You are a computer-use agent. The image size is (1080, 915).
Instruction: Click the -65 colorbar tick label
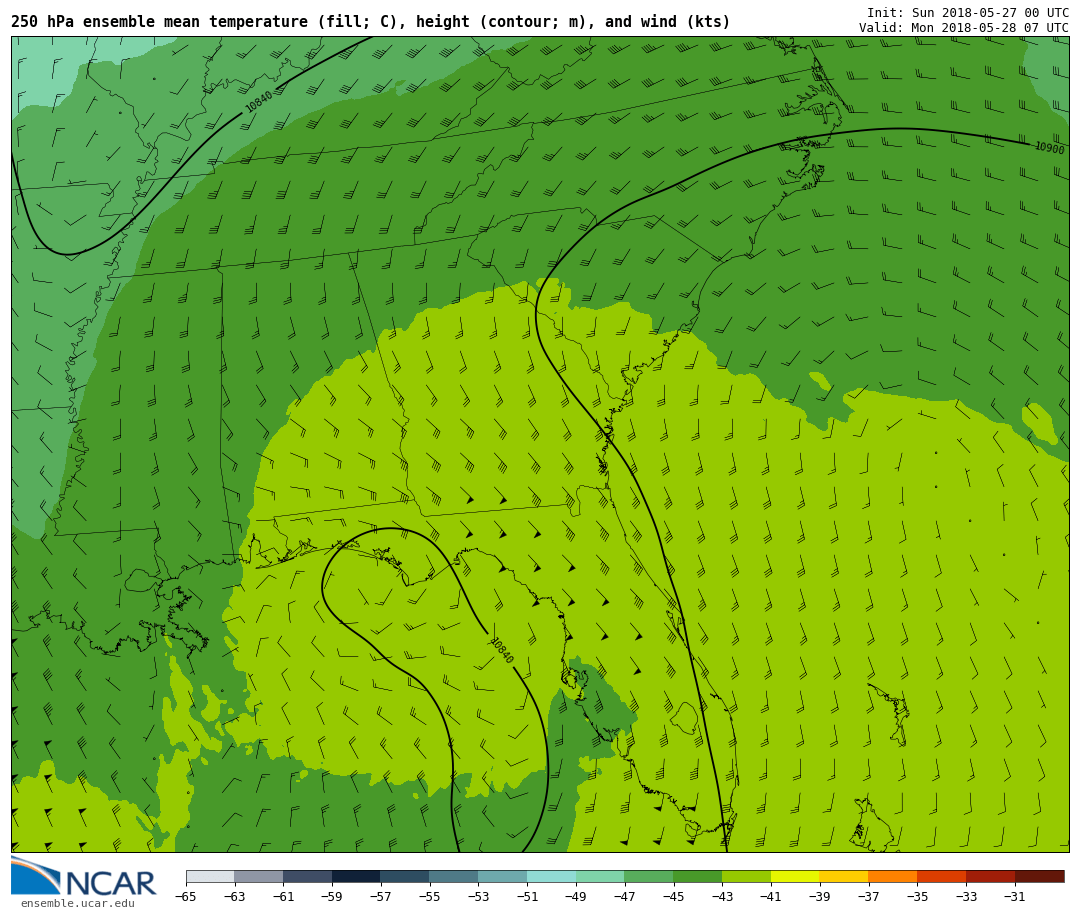(185, 896)
